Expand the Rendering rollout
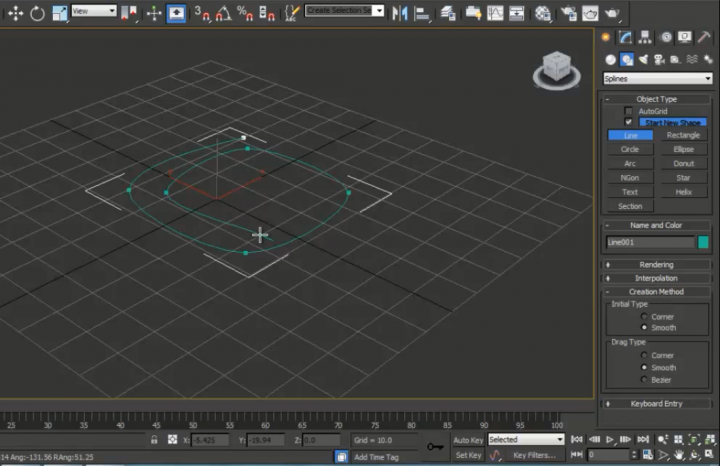720x466 pixels. tap(656, 265)
